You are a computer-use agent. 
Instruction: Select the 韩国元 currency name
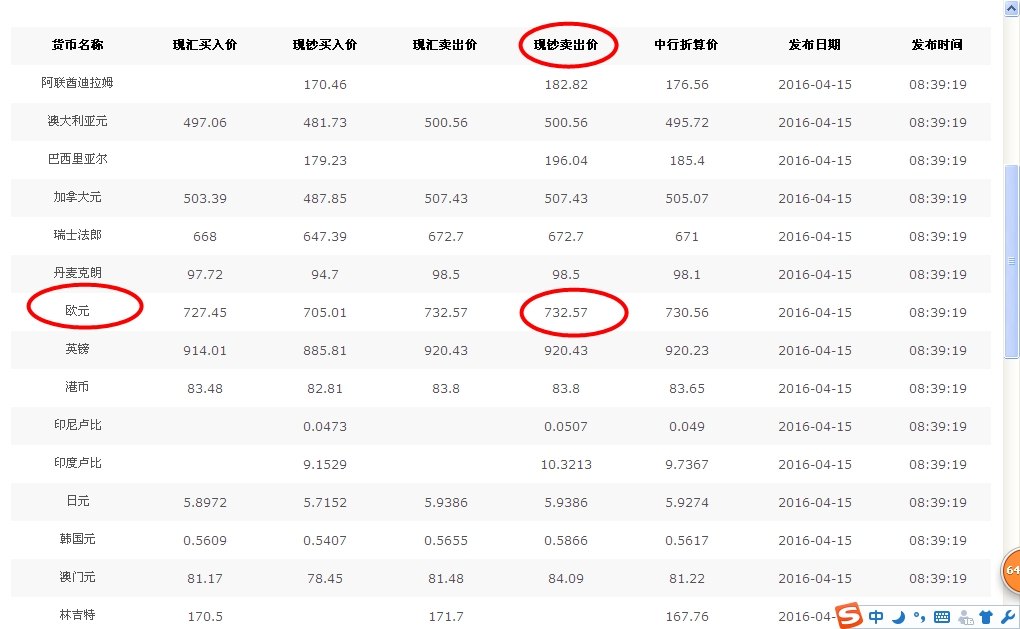click(77, 539)
